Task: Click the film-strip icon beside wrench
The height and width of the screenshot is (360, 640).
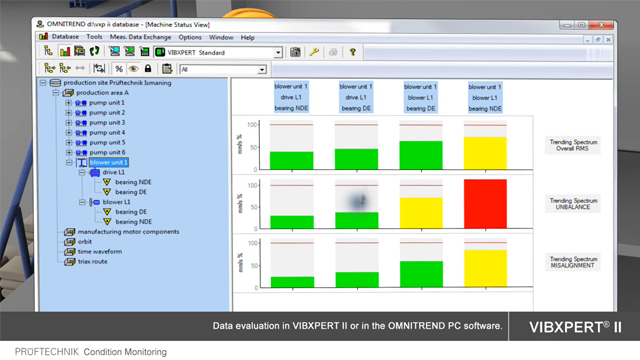Action: click(295, 52)
